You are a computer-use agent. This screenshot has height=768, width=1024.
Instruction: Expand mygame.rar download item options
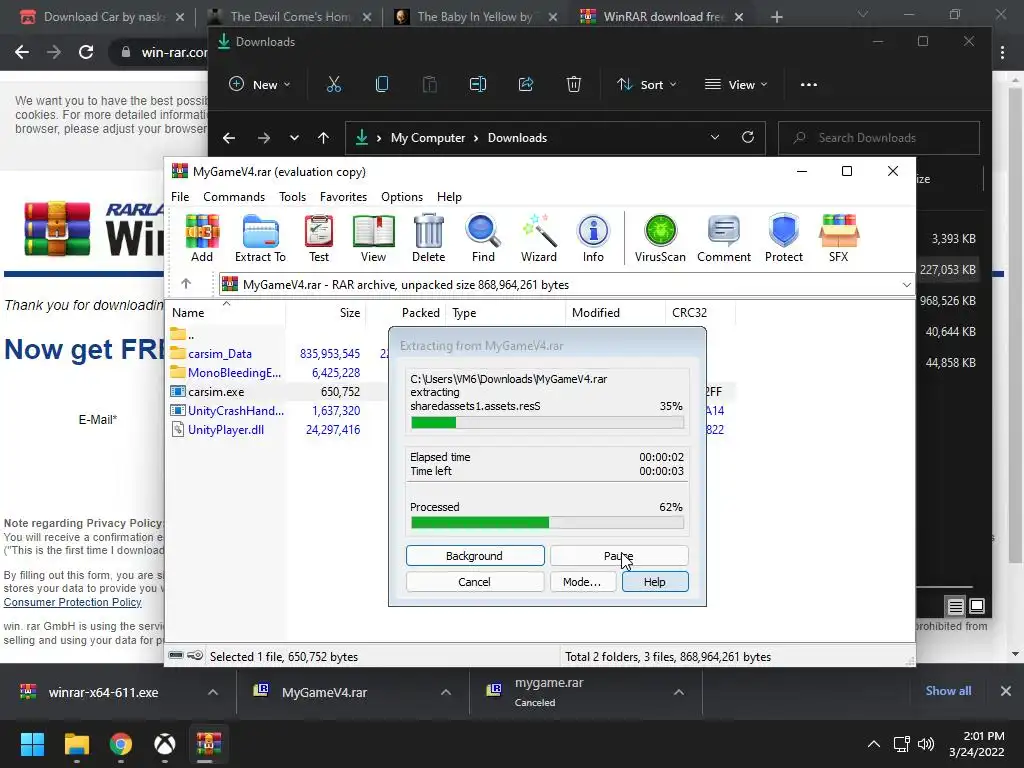point(679,692)
